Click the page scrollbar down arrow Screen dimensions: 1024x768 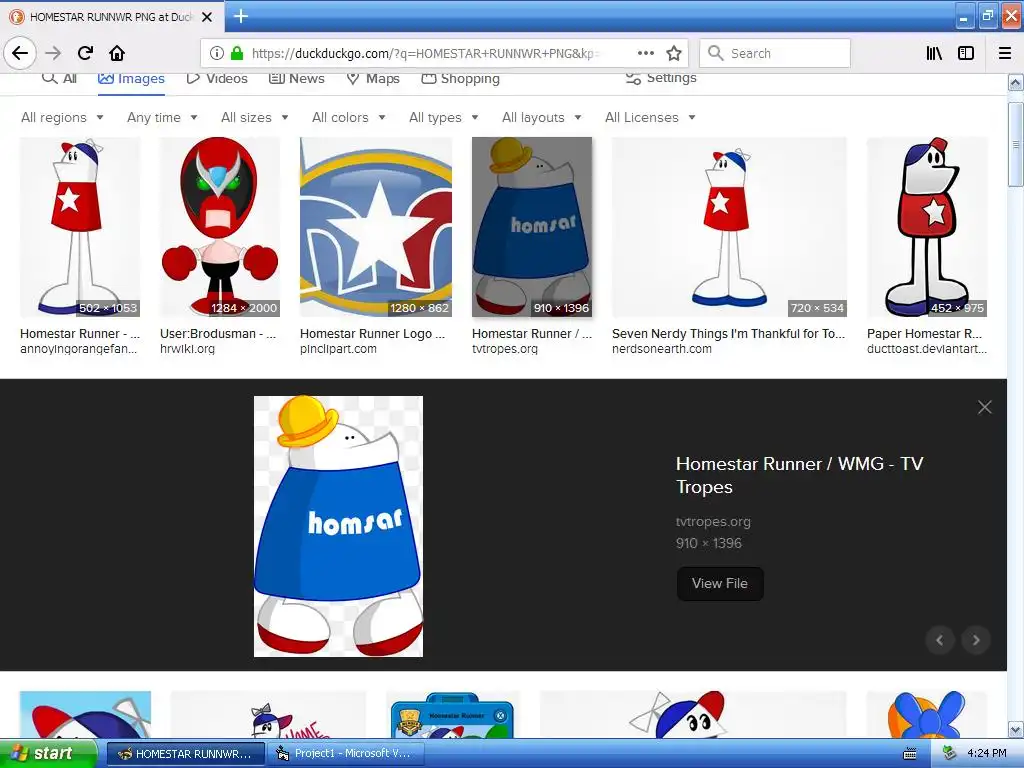coord(1016,729)
